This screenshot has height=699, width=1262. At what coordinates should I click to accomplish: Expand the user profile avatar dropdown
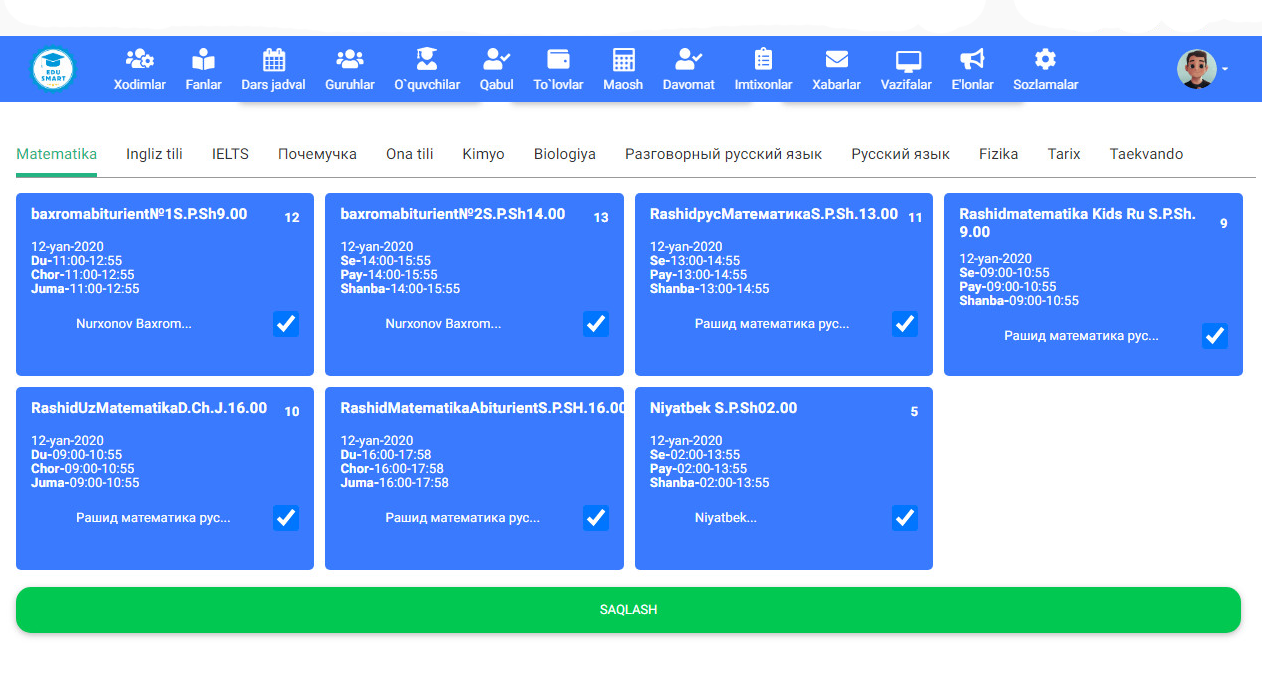click(1201, 69)
